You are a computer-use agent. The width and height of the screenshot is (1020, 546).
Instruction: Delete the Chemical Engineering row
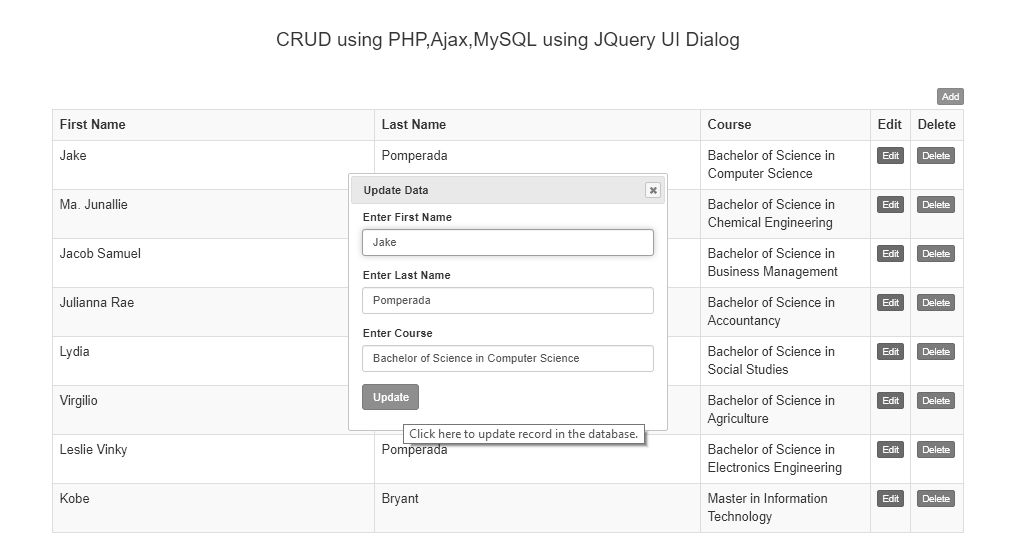tap(935, 204)
